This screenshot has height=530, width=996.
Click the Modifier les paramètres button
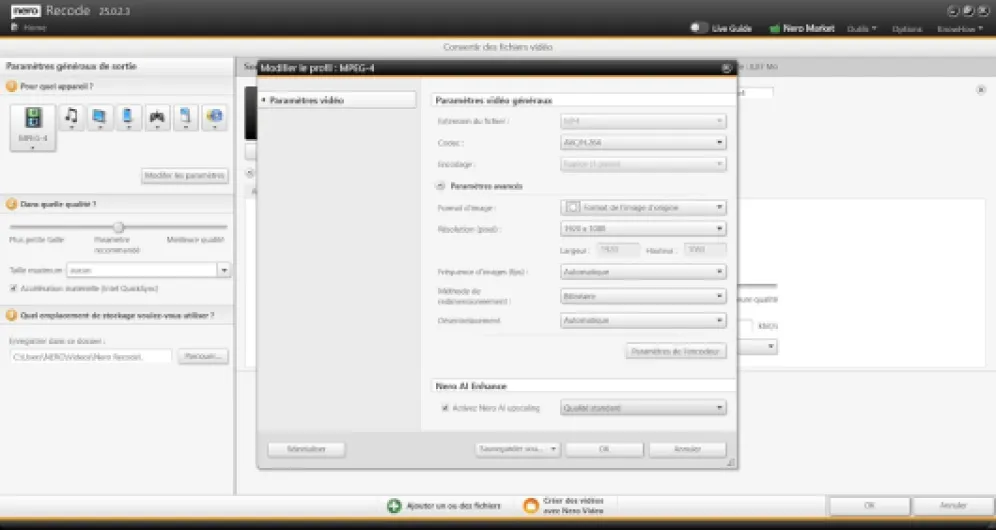185,175
